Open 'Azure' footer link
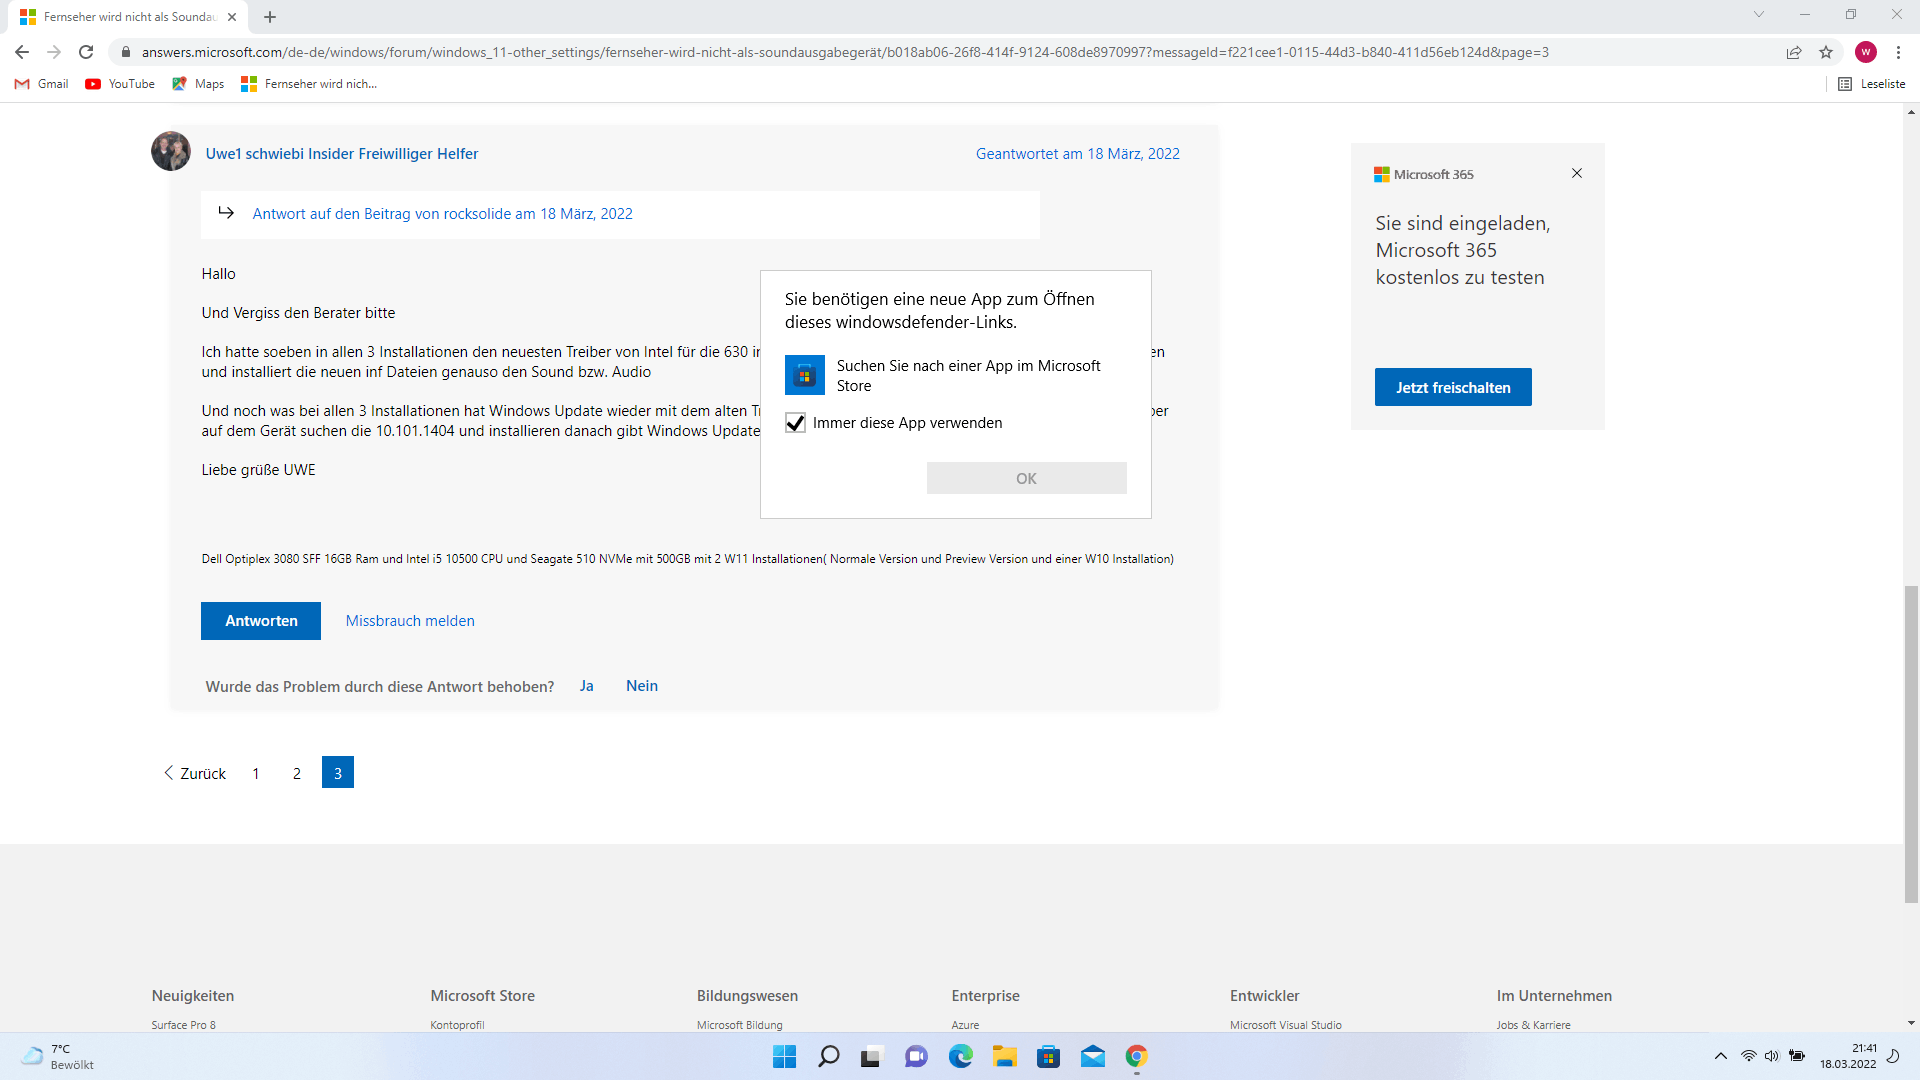Image resolution: width=1920 pixels, height=1080 pixels. pyautogui.click(x=965, y=1025)
